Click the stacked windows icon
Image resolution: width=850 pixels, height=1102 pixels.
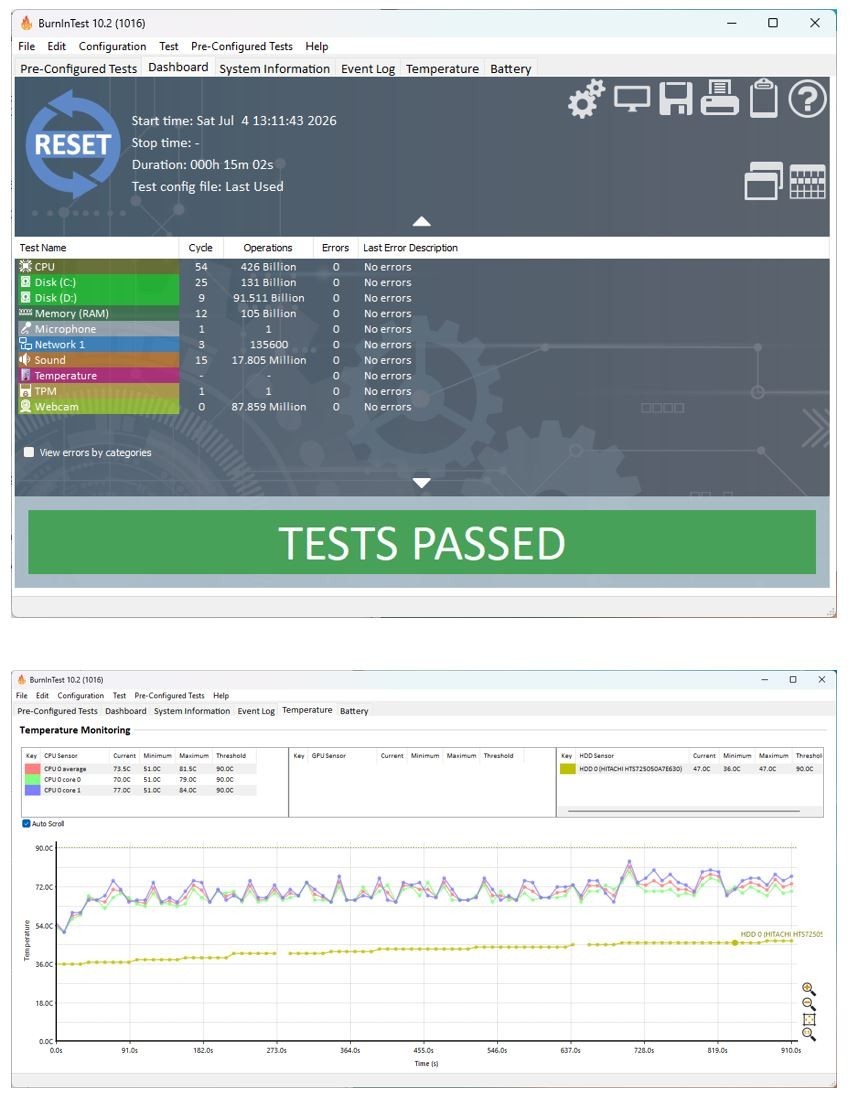[764, 181]
